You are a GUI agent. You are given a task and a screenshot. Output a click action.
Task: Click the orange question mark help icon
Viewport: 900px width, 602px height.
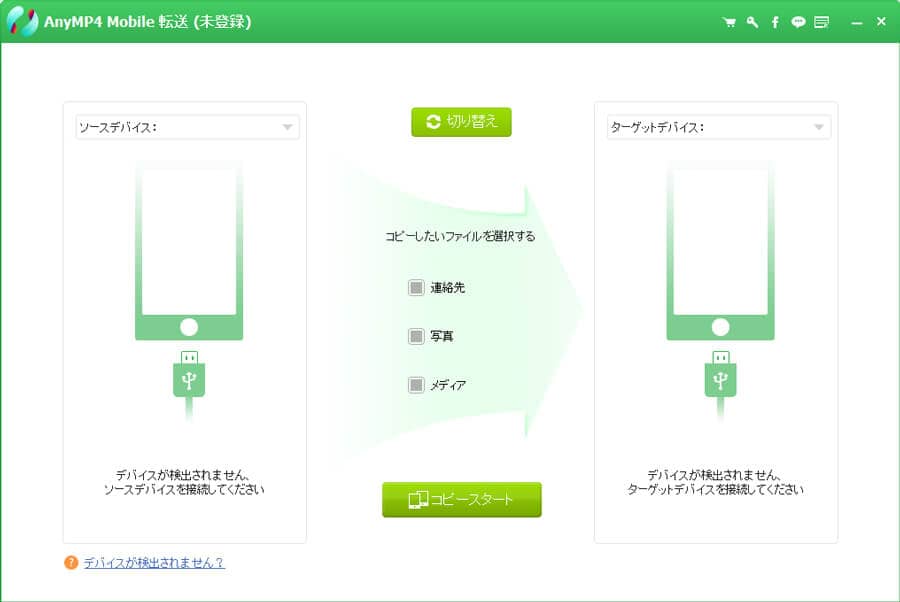[71, 562]
